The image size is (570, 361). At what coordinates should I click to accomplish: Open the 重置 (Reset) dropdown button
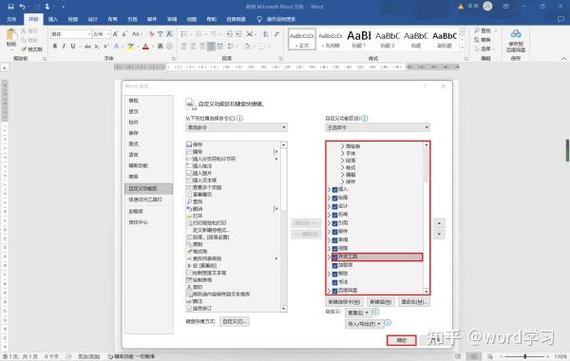358,313
